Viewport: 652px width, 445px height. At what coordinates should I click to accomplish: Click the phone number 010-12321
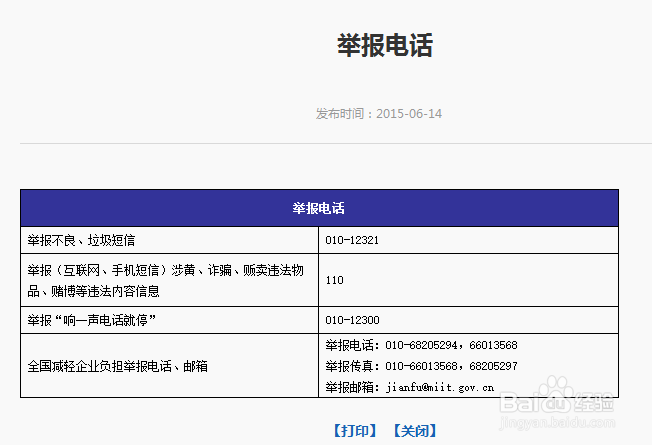(x=352, y=240)
